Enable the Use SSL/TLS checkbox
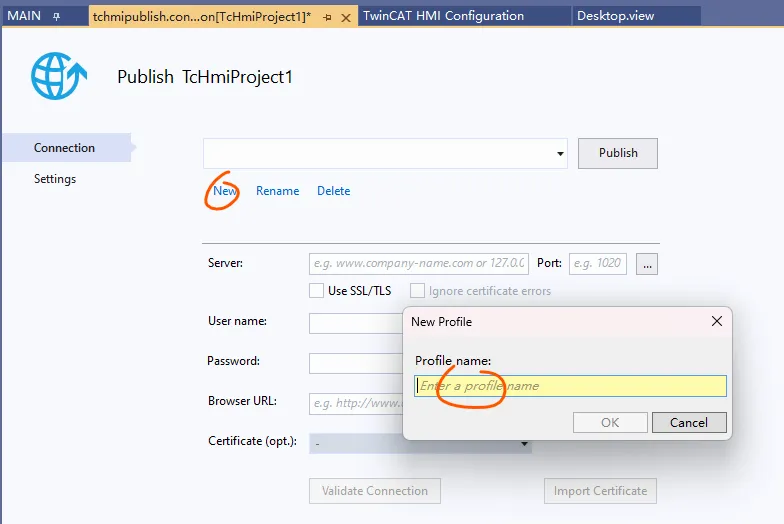The width and height of the screenshot is (784, 524). coord(316,290)
